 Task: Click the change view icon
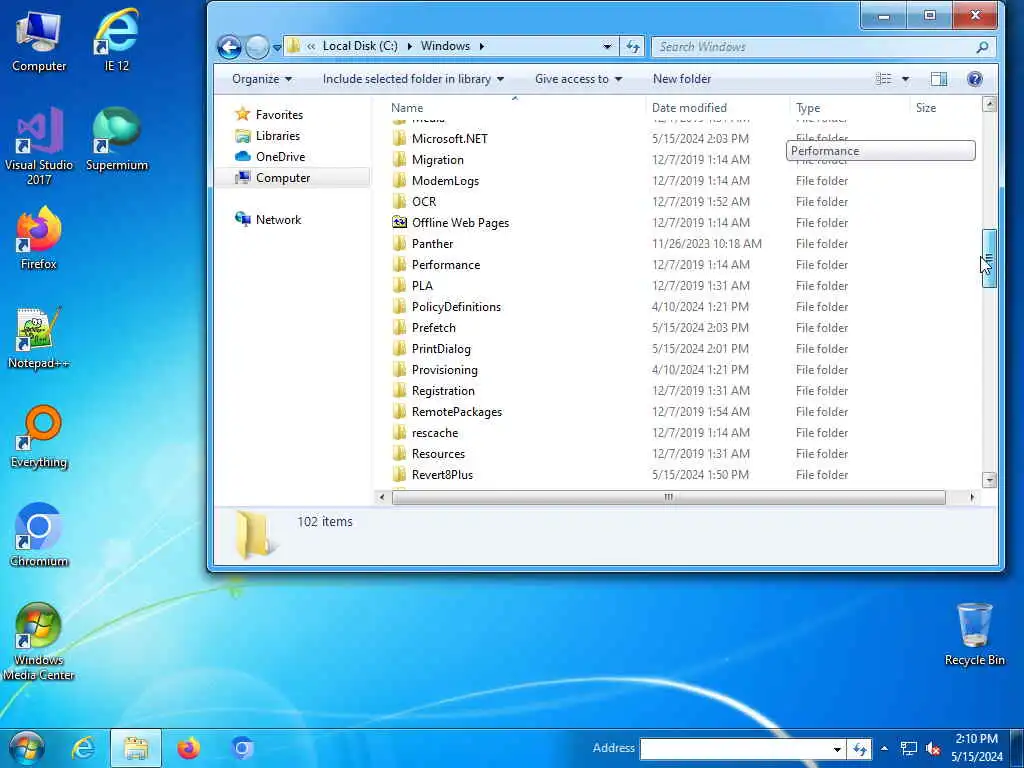884,79
